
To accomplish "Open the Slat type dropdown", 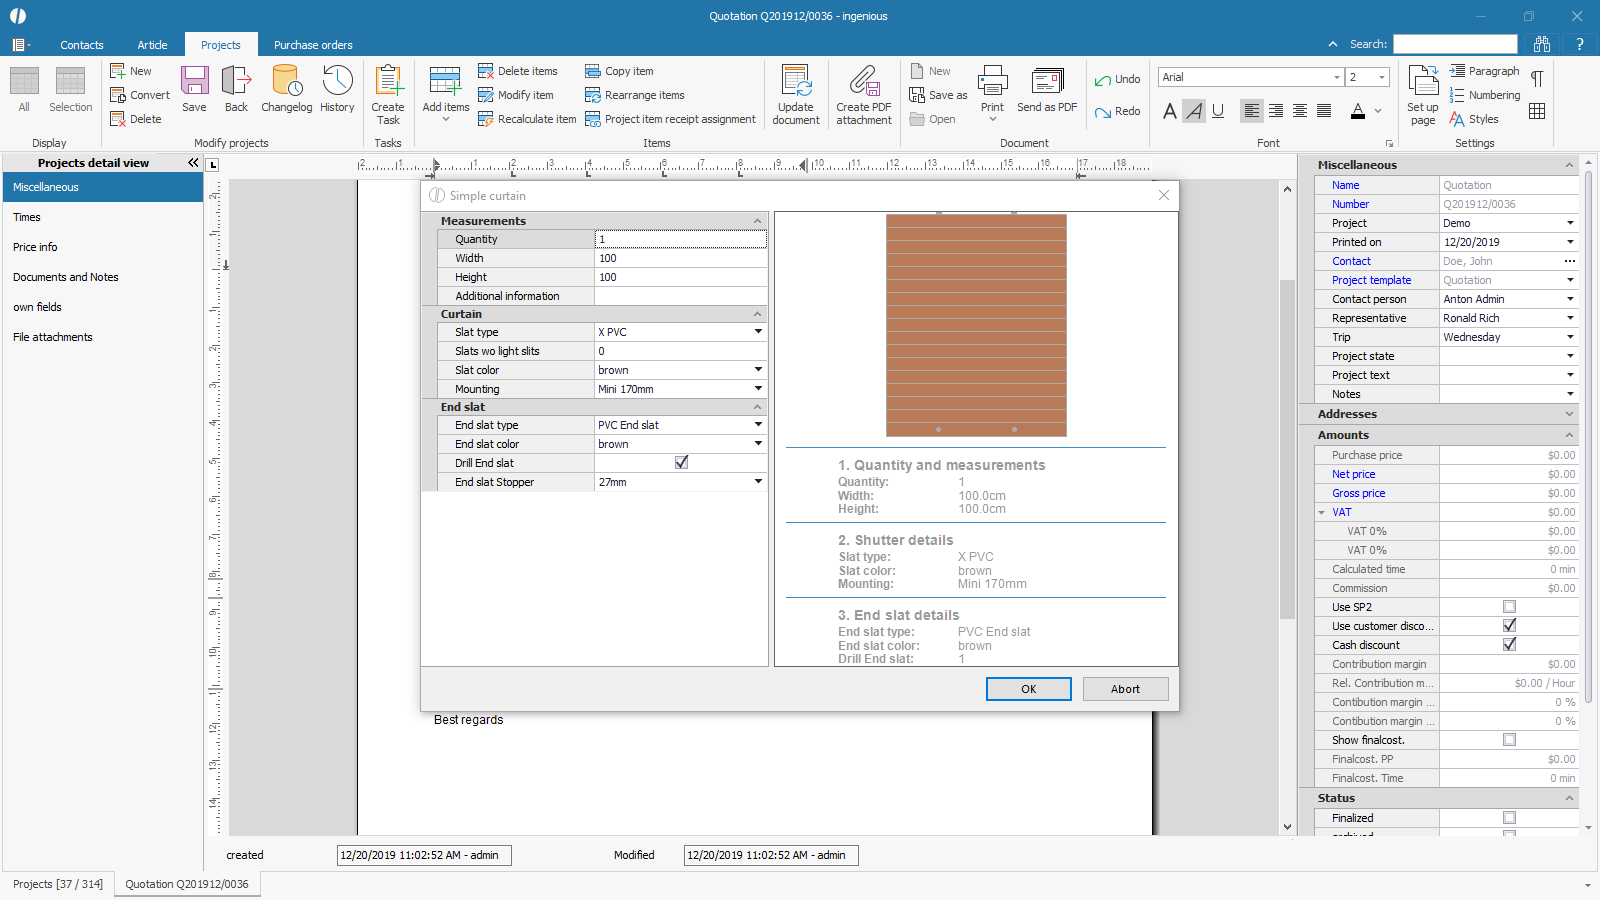I will click(758, 332).
